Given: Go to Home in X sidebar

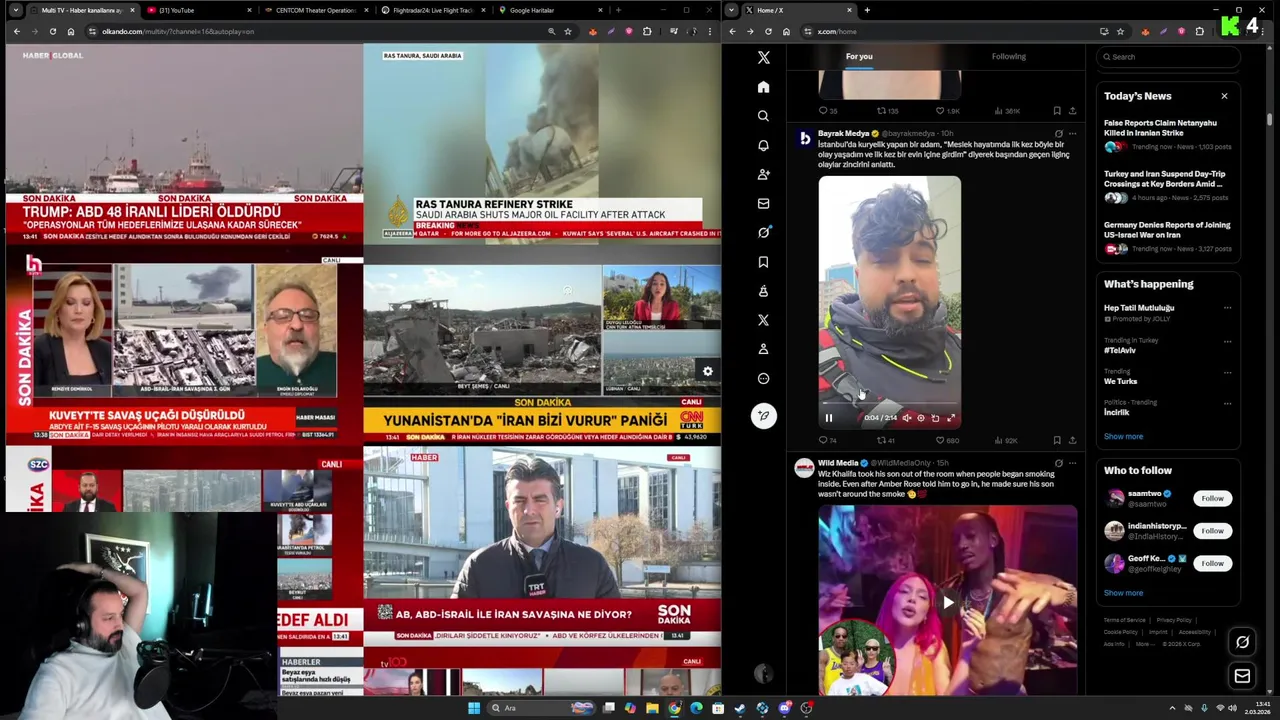Looking at the screenshot, I should pos(763,87).
